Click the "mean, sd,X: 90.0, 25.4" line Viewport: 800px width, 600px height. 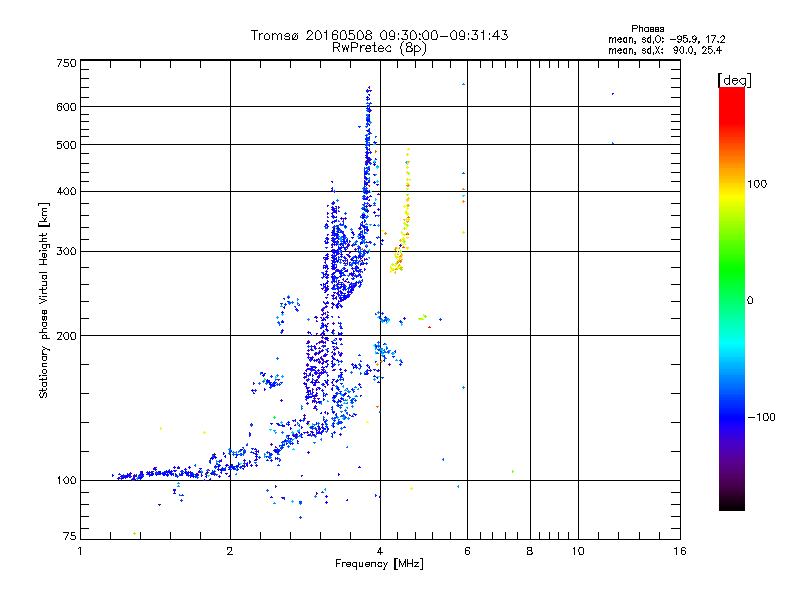click(665, 50)
